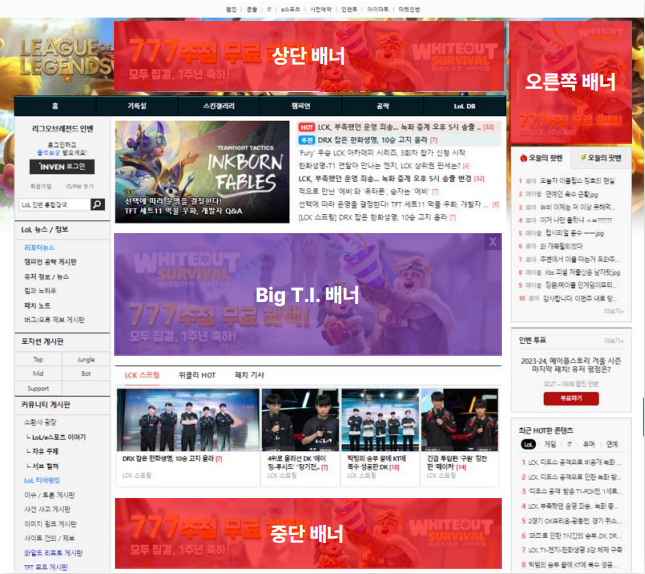Open 리포터뉴스 in the sidebar
Screen dimensions: 645x574
[39, 247]
